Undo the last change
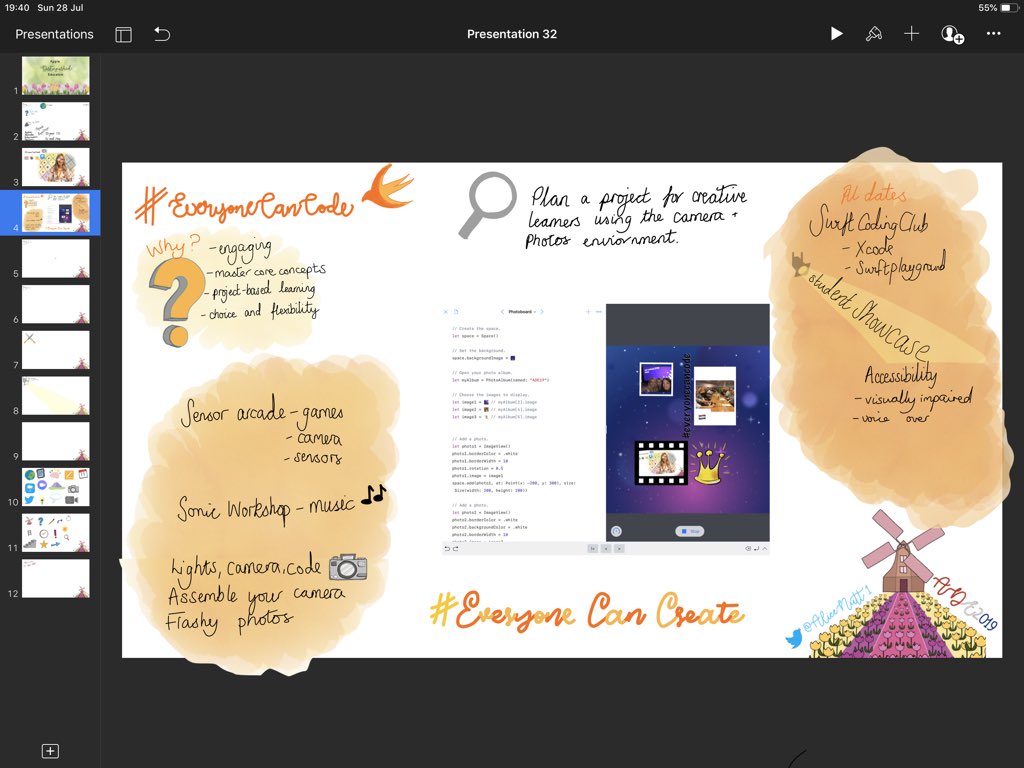Image resolution: width=1024 pixels, height=768 pixels. [162, 33]
